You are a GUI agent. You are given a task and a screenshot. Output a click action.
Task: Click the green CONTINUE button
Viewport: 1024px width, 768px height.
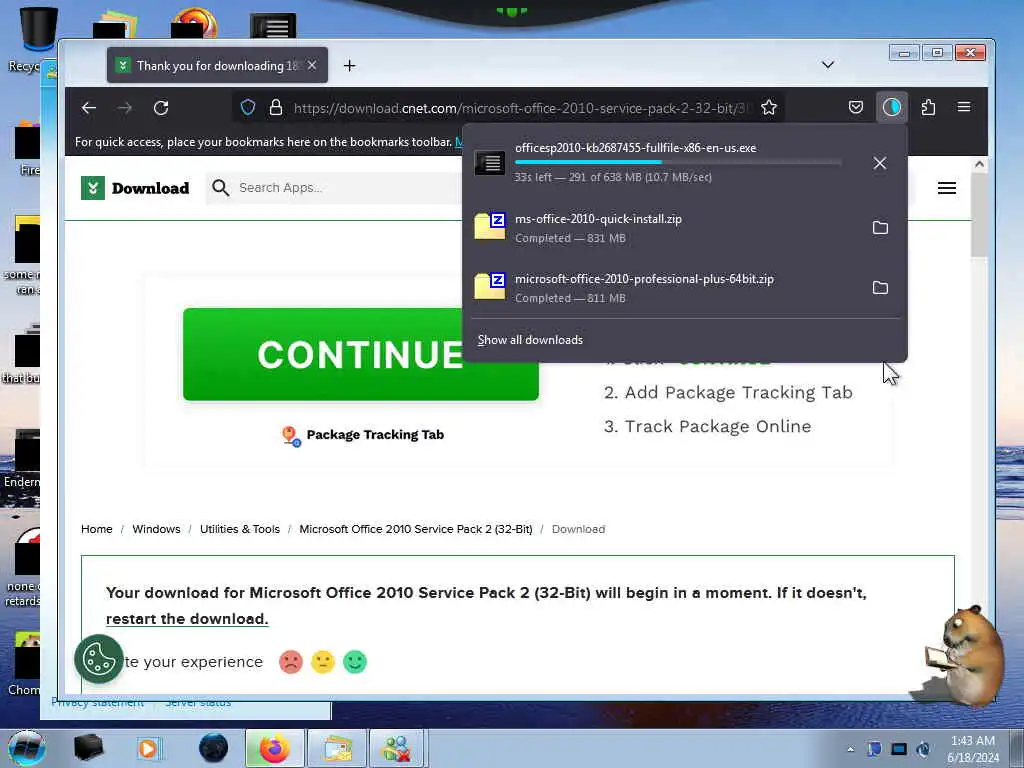(360, 354)
